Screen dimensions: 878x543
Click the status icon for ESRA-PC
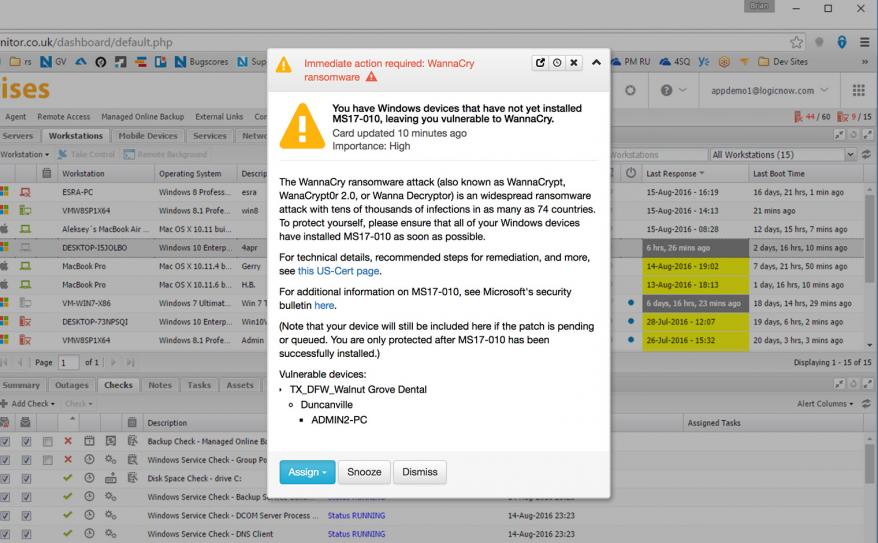25,192
